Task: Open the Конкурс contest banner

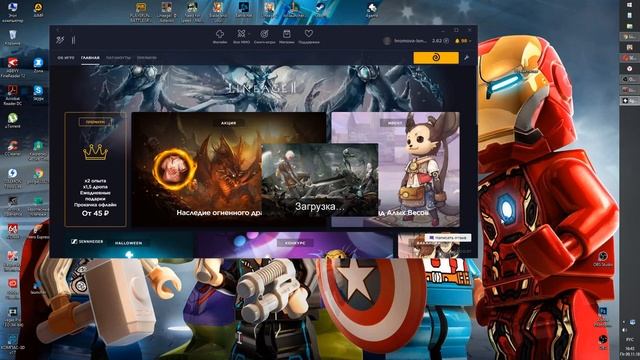Action: pyautogui.click(x=295, y=245)
